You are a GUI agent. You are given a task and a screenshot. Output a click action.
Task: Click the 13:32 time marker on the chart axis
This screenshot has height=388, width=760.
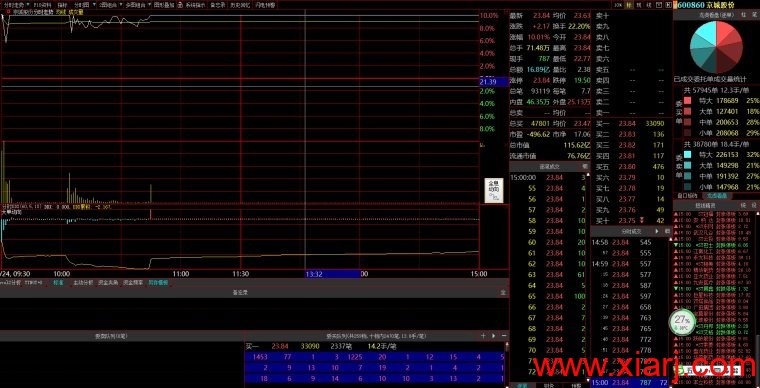point(314,274)
